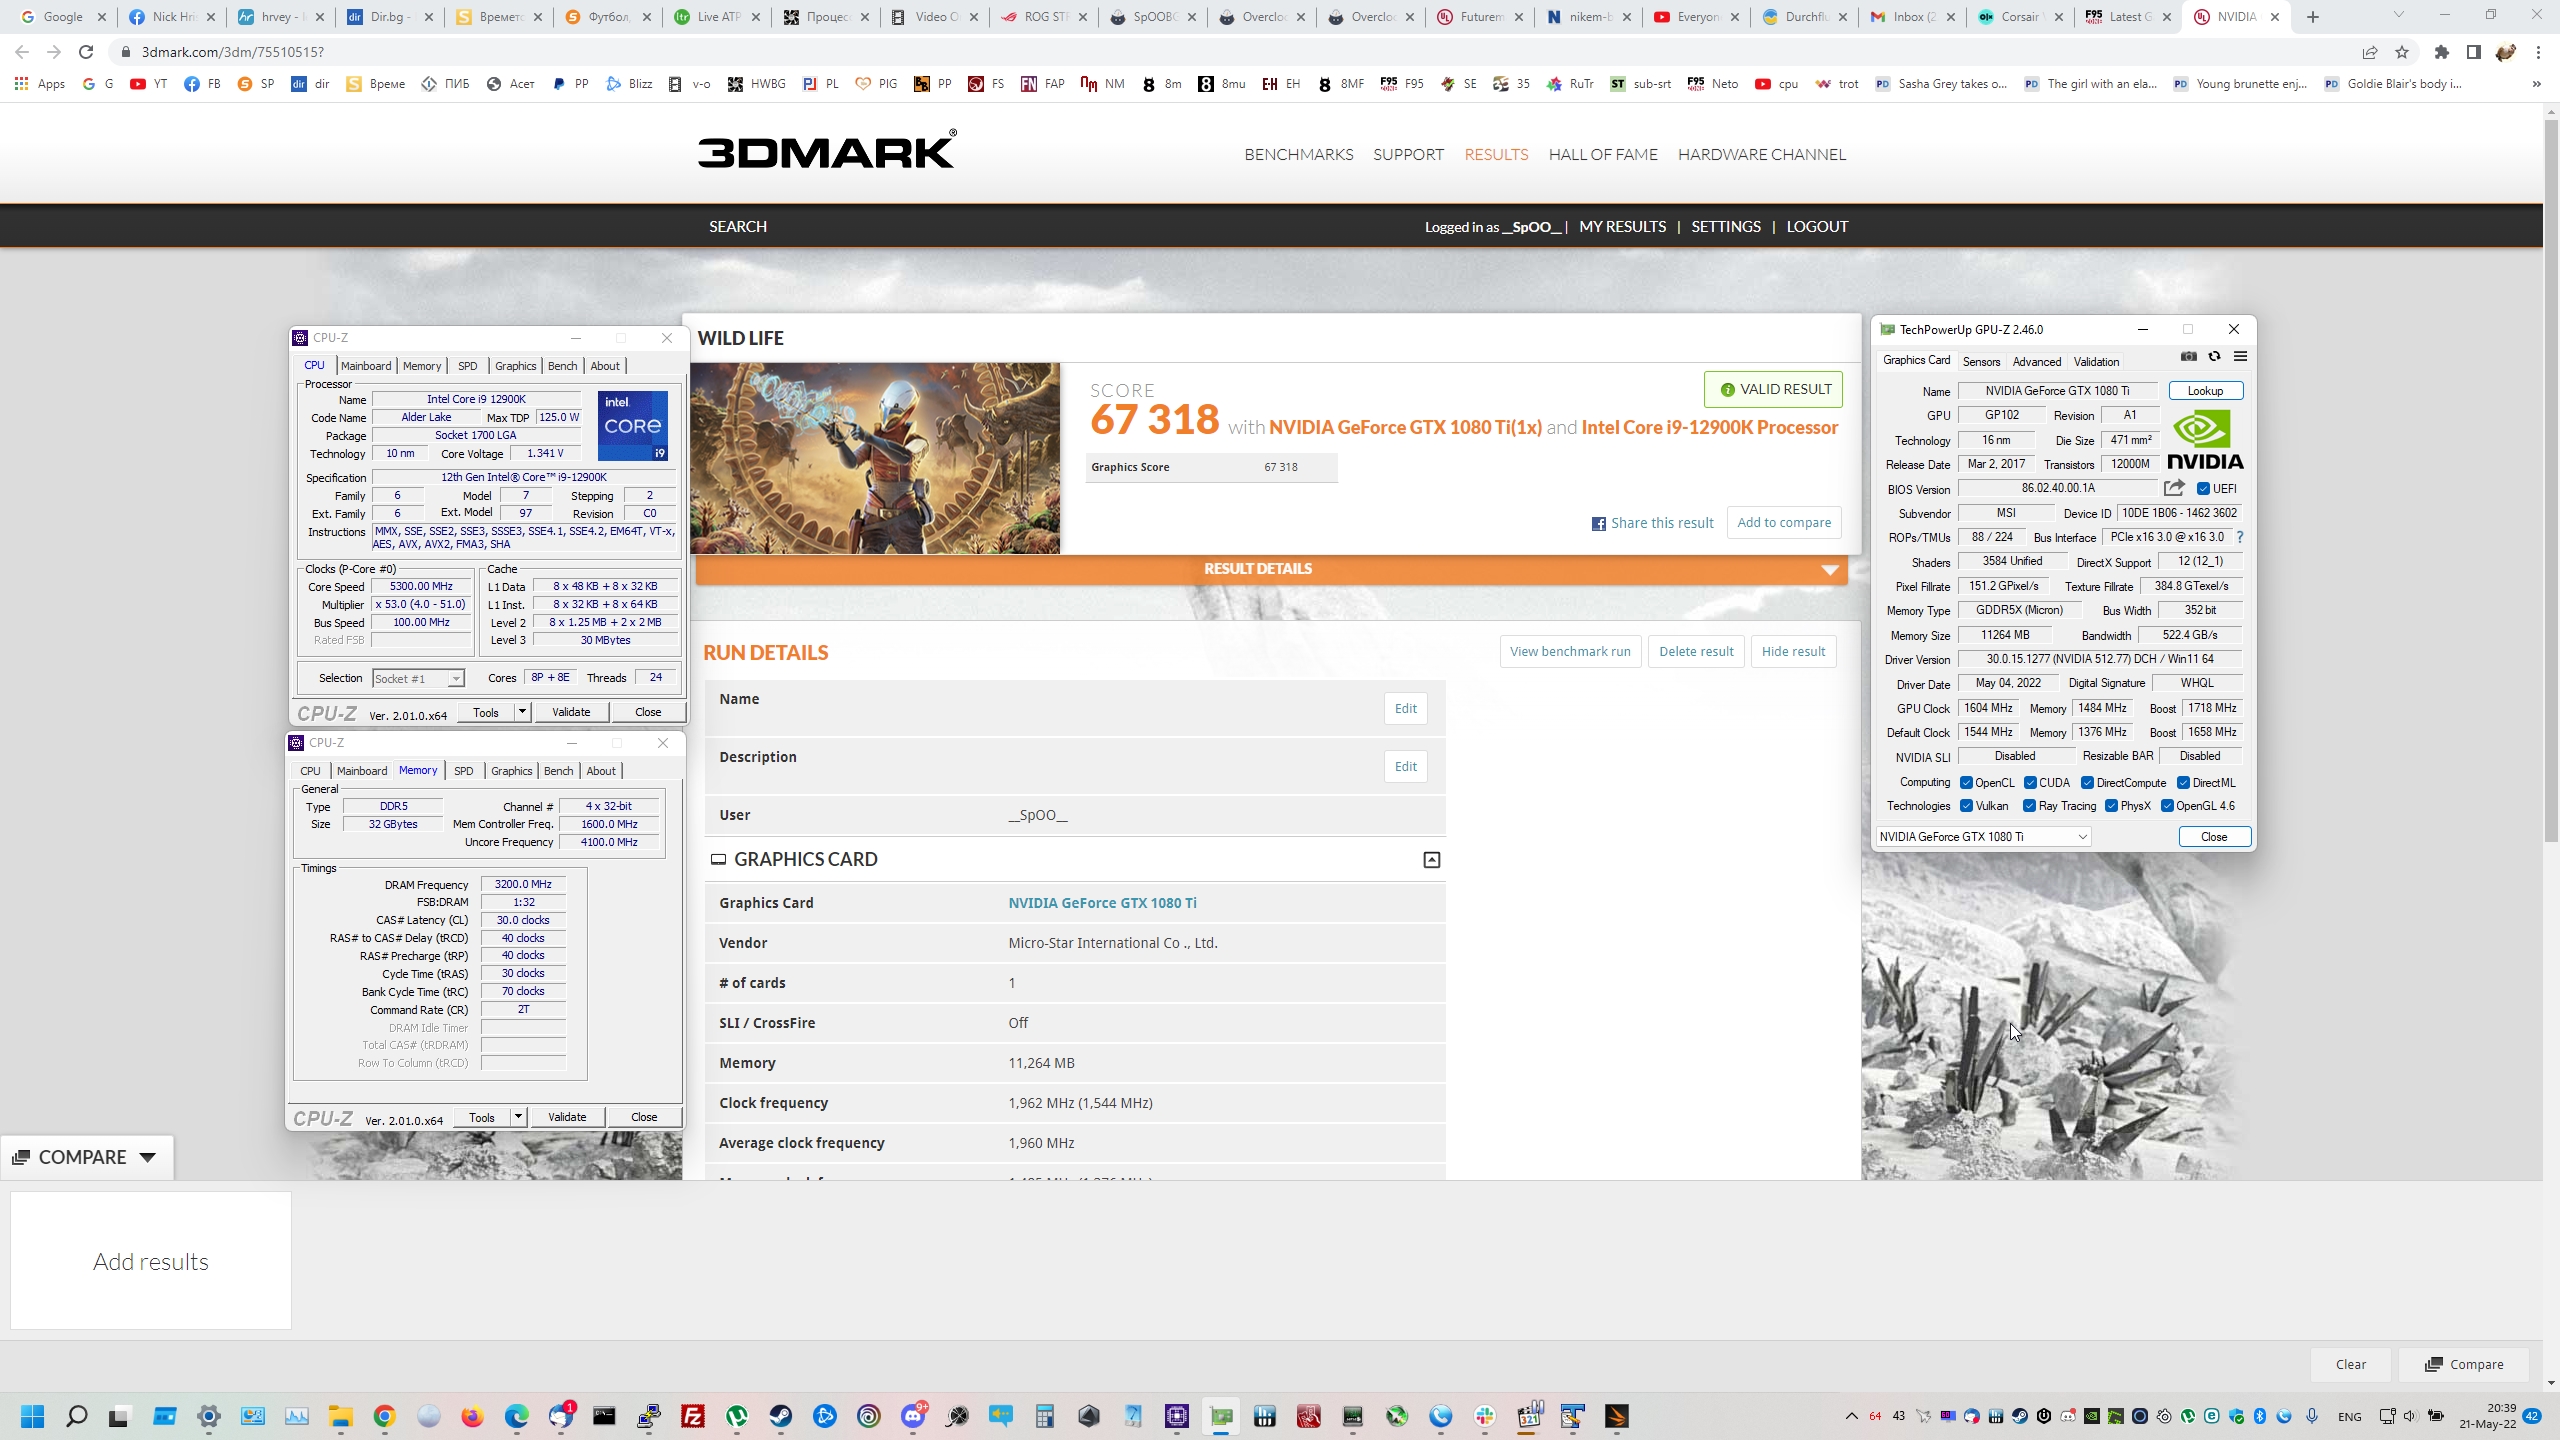The height and width of the screenshot is (1440, 2560).
Task: Click the Intel Core i9 logo in CPU-Z
Action: (632, 426)
